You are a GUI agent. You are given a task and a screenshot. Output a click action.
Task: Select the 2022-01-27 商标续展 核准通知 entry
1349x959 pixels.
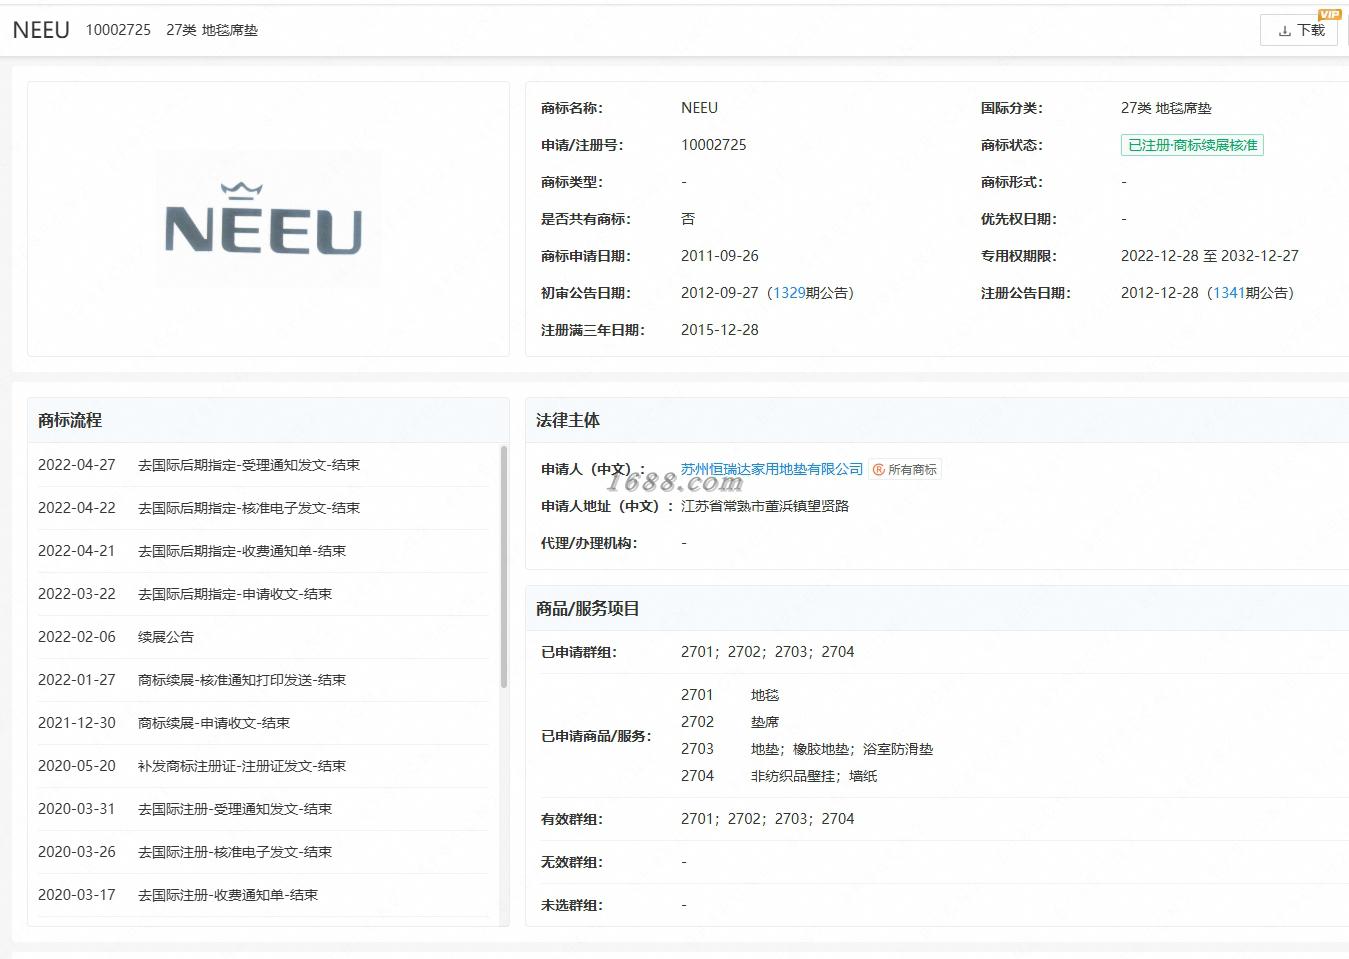point(263,680)
